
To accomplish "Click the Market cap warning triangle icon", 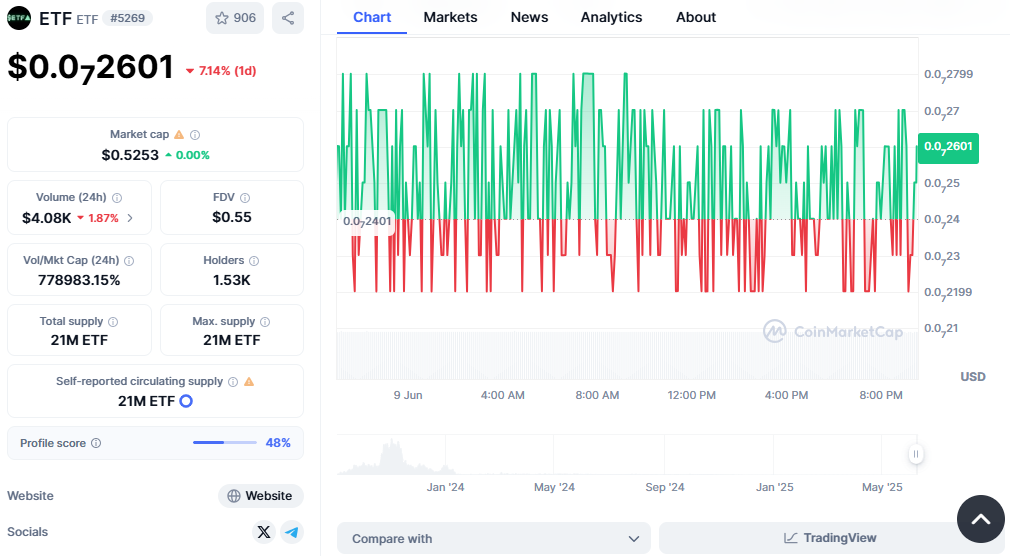I will [179, 134].
